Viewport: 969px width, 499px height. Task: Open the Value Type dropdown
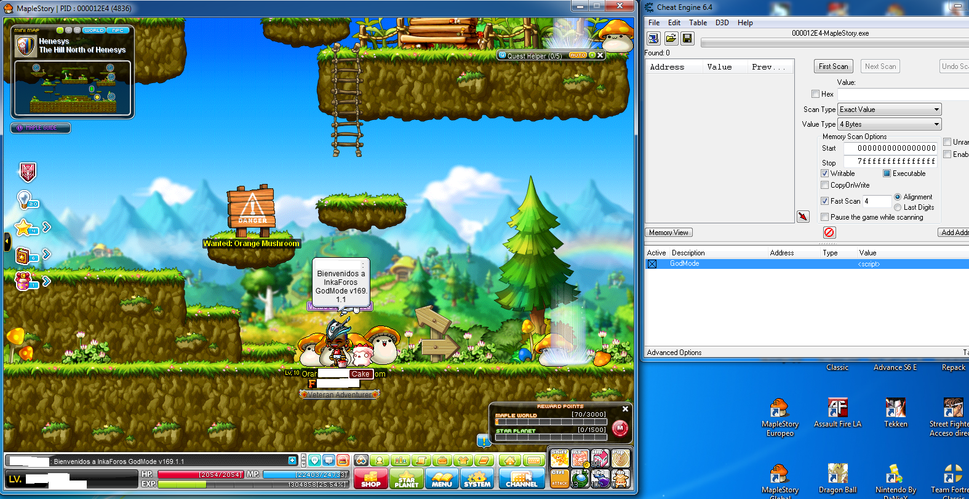coord(889,124)
